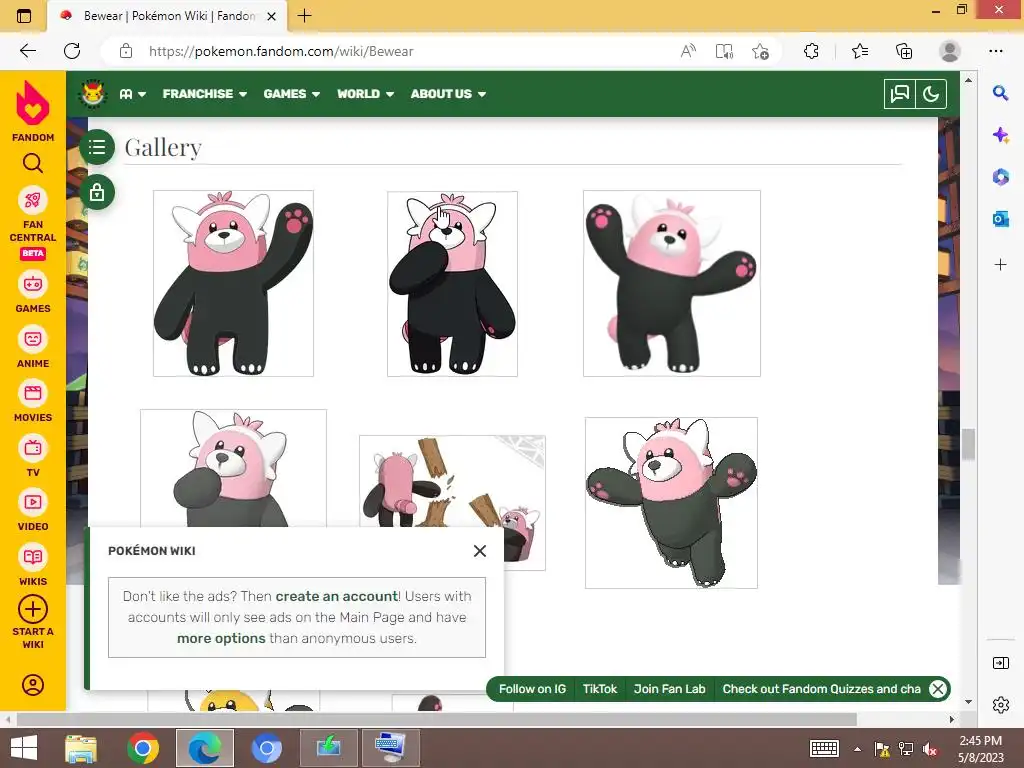Open the Wikis section in Fandom sidebar
Viewport: 1024px width, 768px height.
click(33, 566)
